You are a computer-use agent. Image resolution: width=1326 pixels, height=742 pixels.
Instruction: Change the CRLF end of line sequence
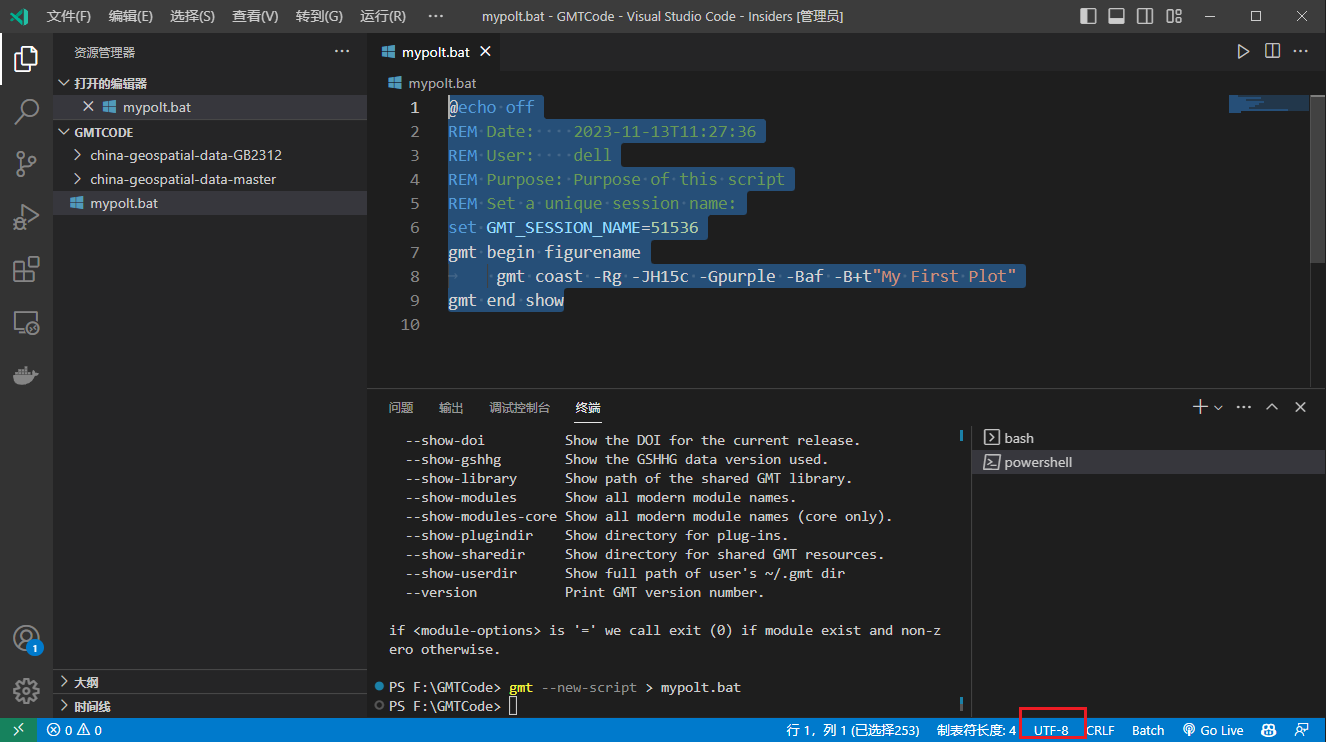click(x=1100, y=730)
